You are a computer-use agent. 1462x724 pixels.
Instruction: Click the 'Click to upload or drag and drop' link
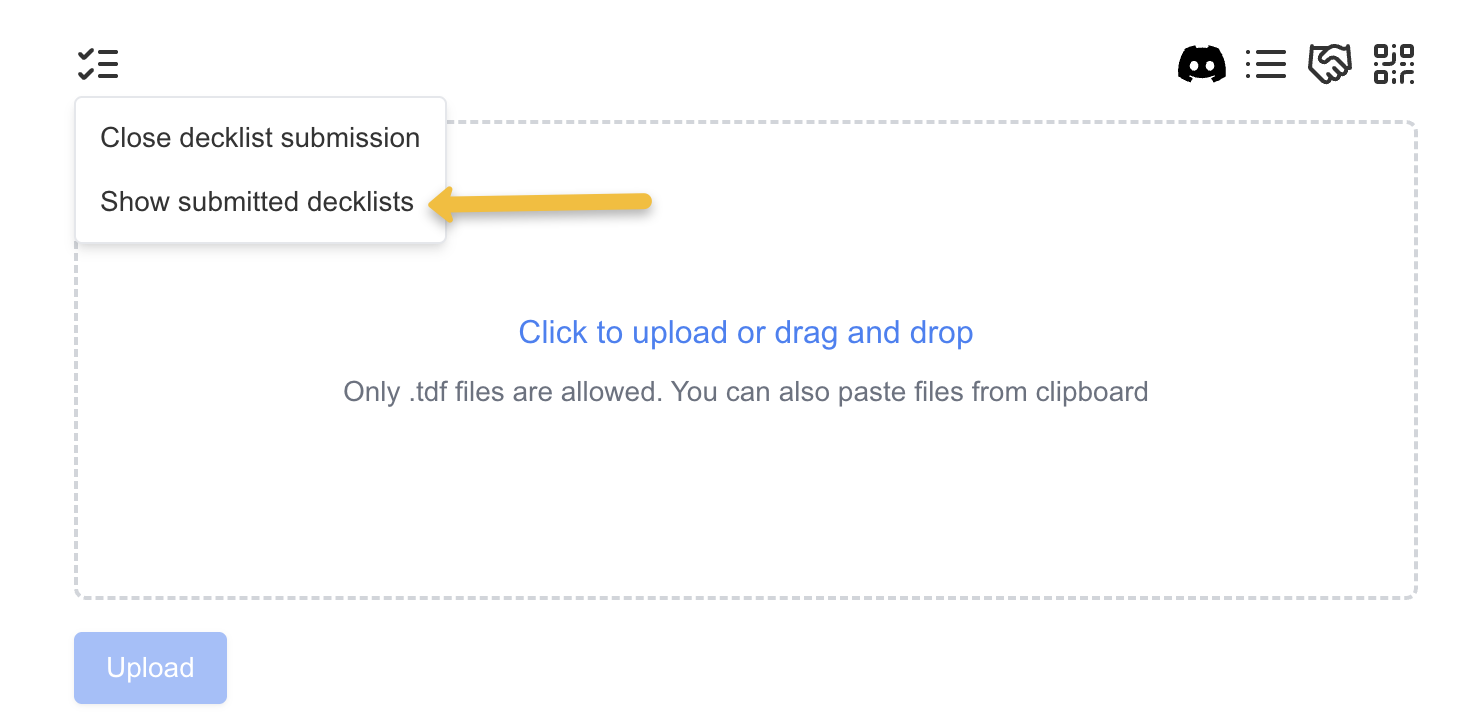(x=745, y=332)
